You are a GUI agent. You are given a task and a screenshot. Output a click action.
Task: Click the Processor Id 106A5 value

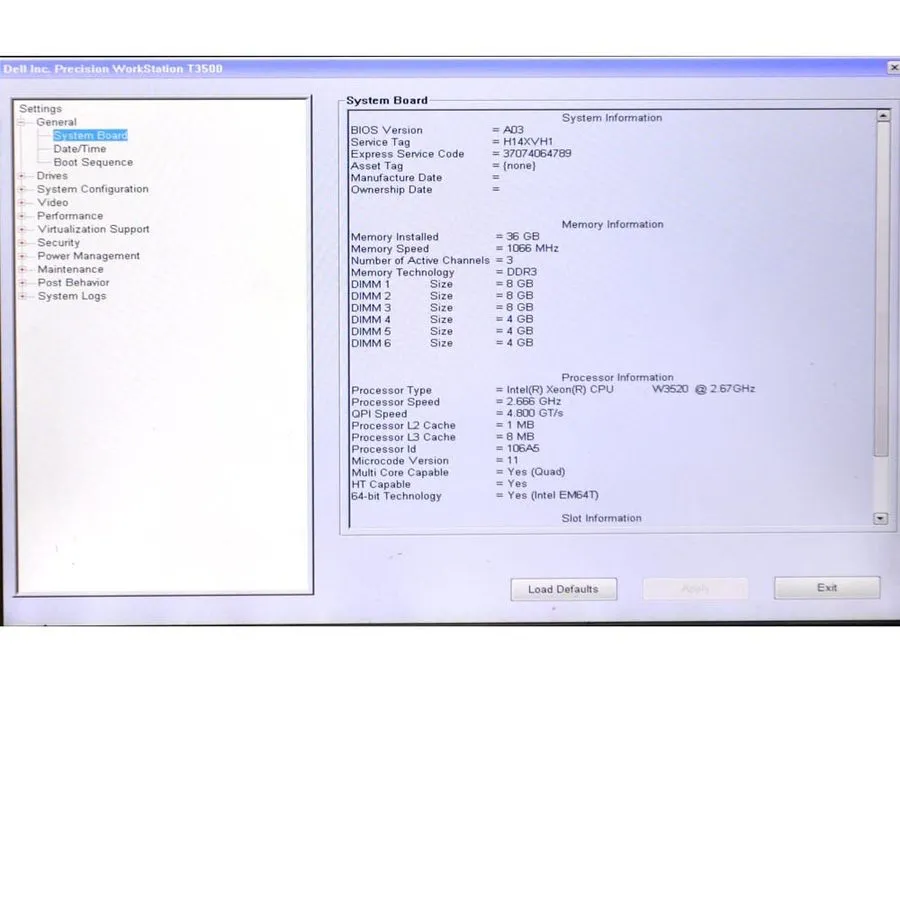[x=523, y=448]
